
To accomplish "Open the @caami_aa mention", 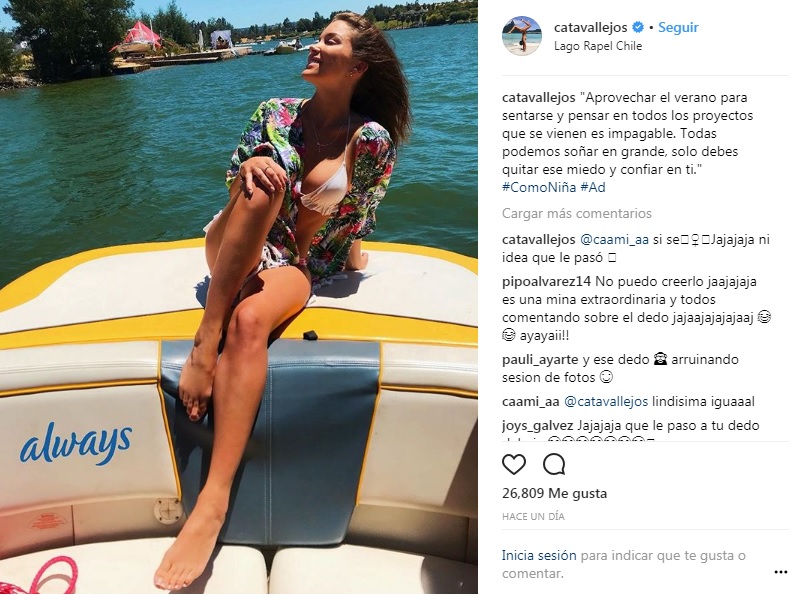I will tap(614, 240).
